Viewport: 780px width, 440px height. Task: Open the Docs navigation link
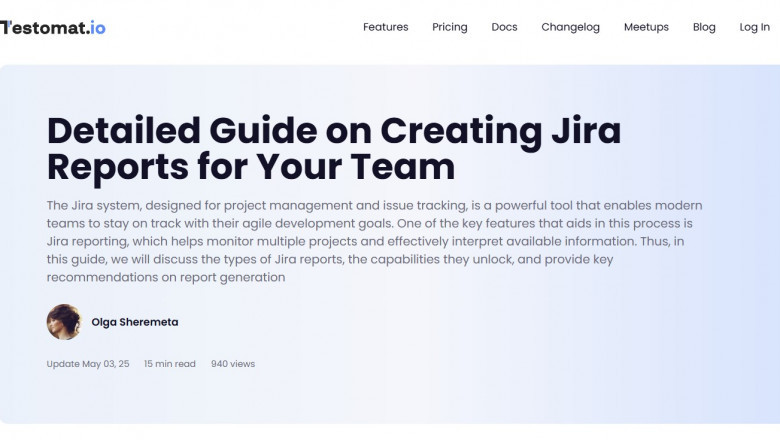(x=504, y=27)
